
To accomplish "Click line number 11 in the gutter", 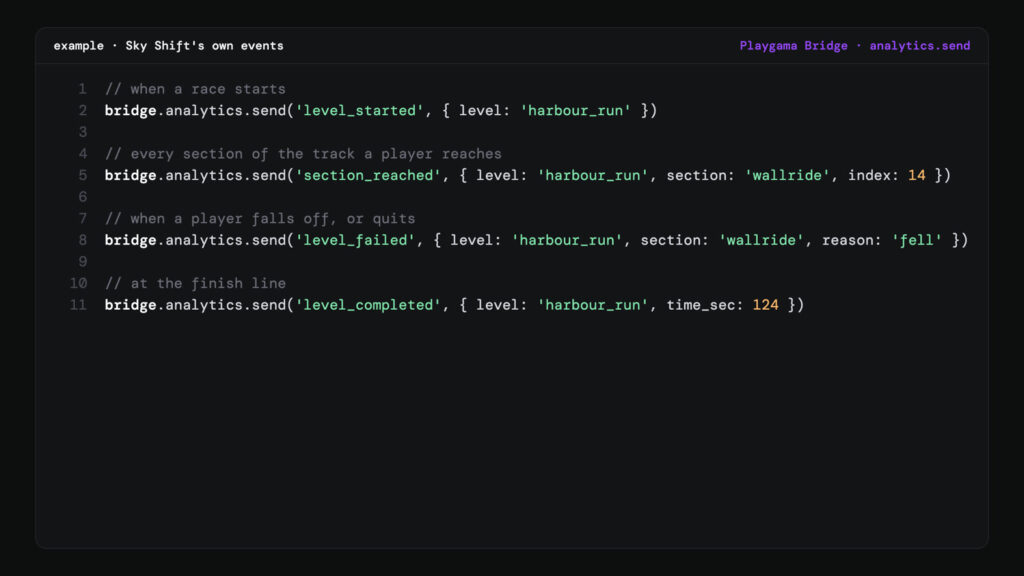I will (x=78, y=305).
